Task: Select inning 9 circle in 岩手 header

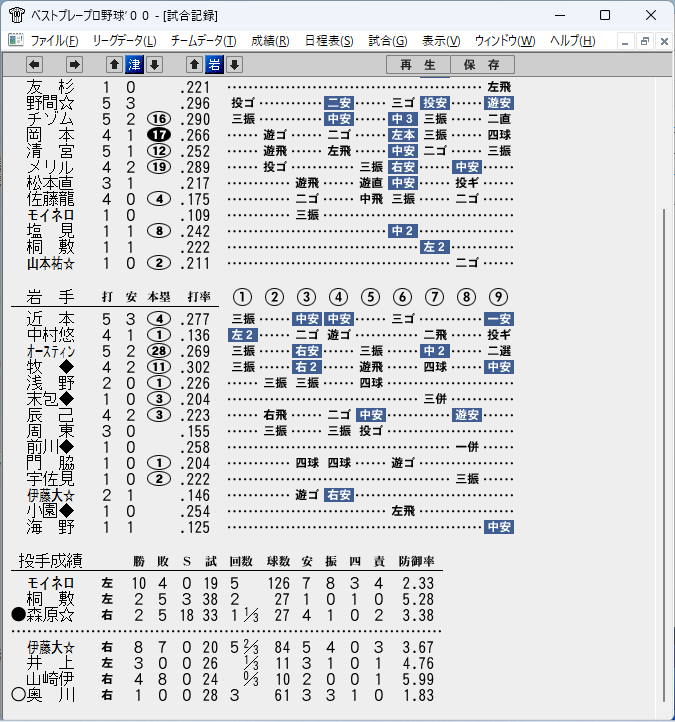Action: coord(498,297)
